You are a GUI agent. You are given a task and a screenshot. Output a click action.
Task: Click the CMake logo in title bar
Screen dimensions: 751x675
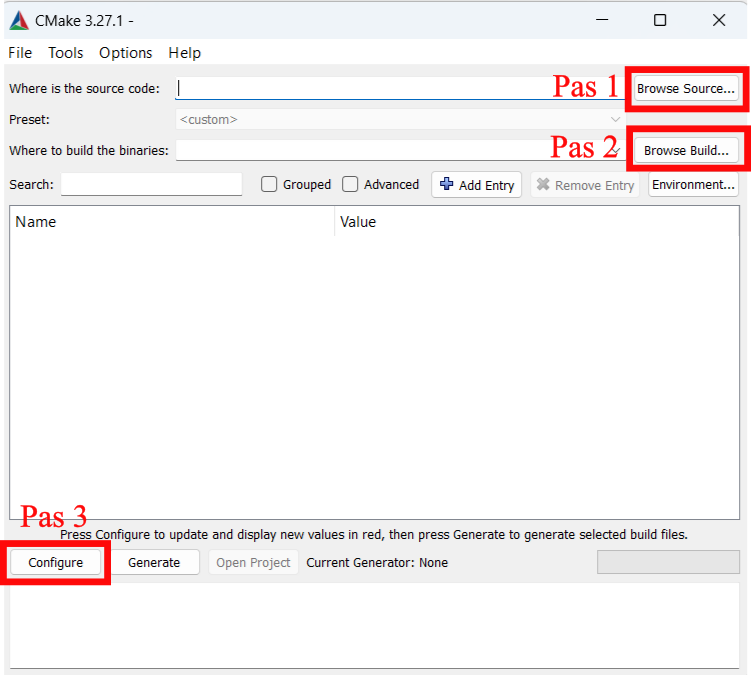[19, 20]
